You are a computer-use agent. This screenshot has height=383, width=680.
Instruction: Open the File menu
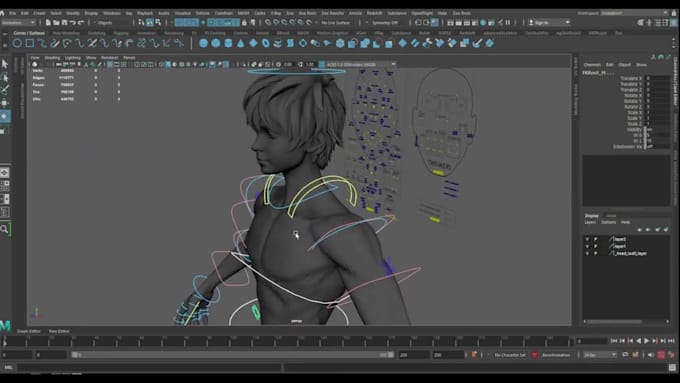pos(13,13)
